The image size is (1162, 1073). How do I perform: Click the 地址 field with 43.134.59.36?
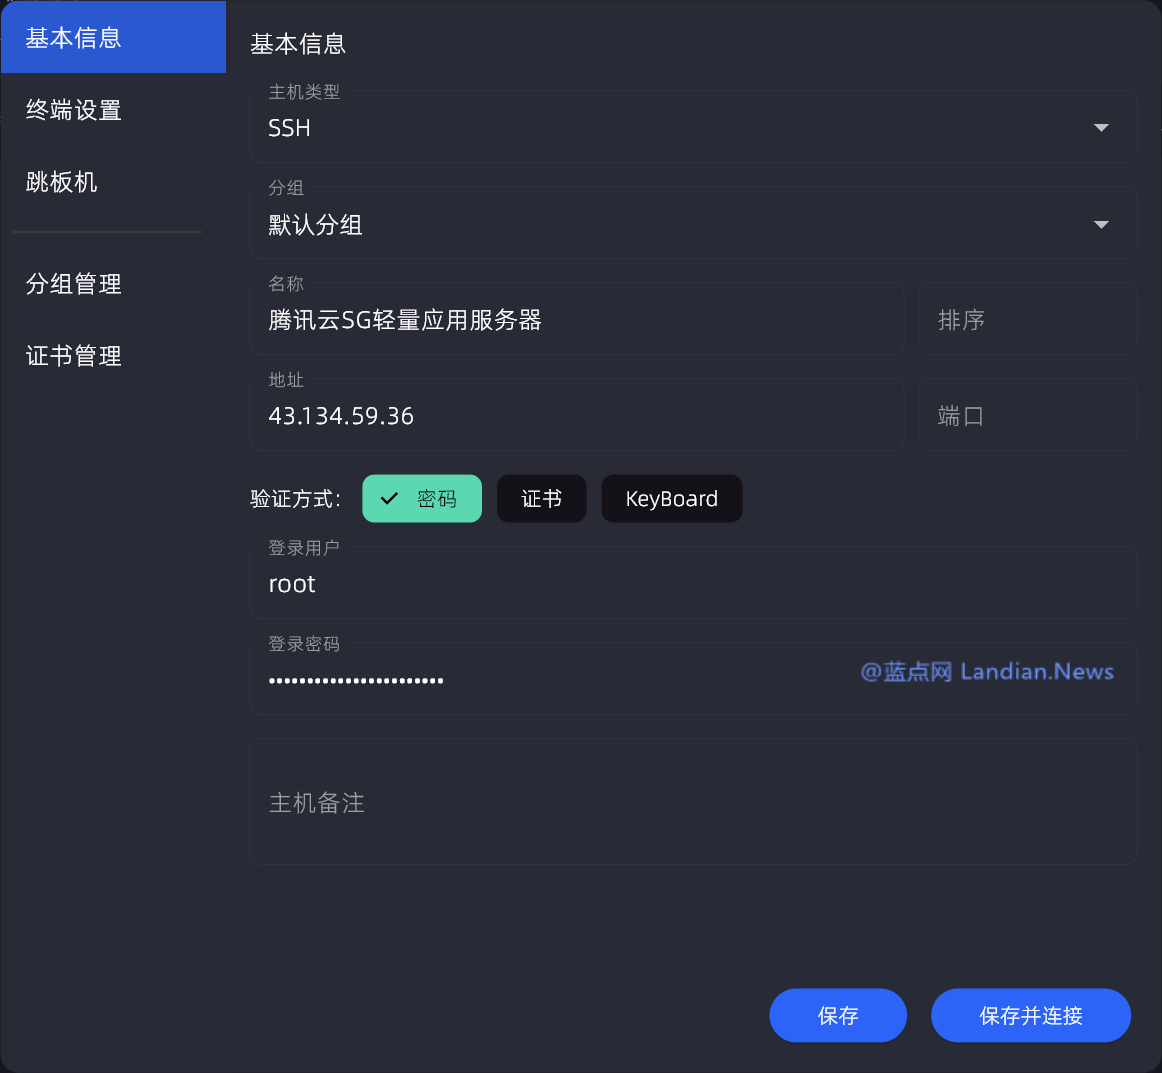click(576, 416)
